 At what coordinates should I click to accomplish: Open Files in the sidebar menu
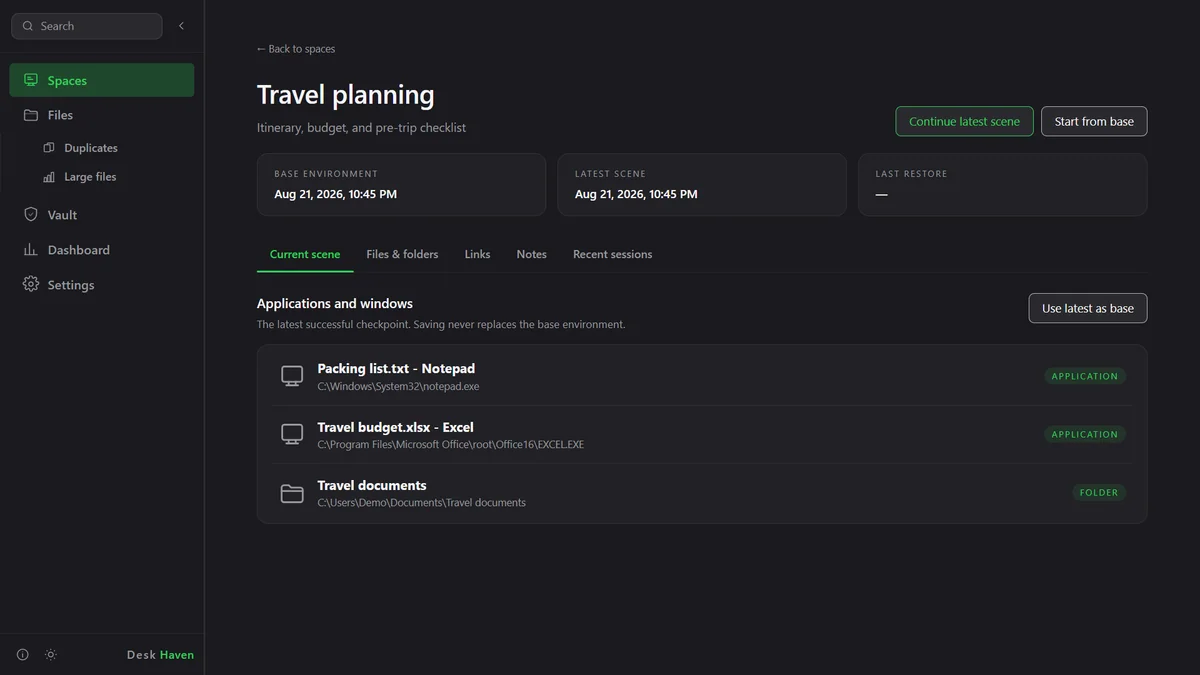coord(102,115)
